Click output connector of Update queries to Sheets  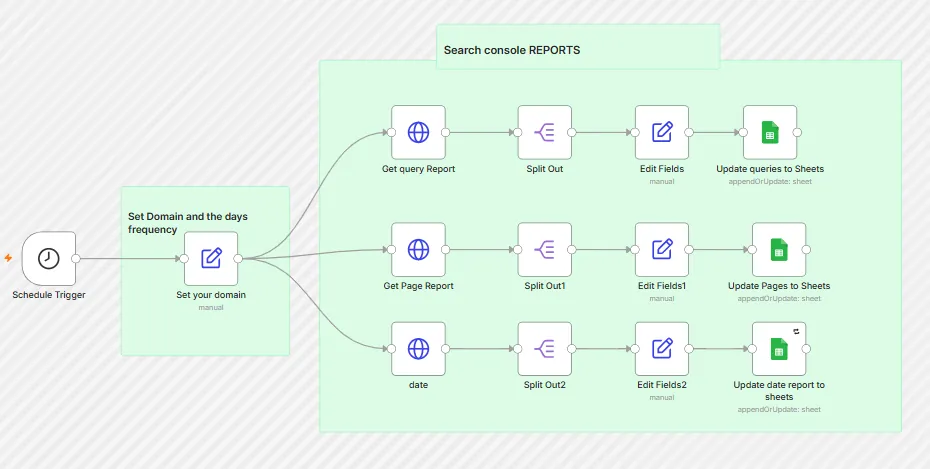tap(797, 132)
